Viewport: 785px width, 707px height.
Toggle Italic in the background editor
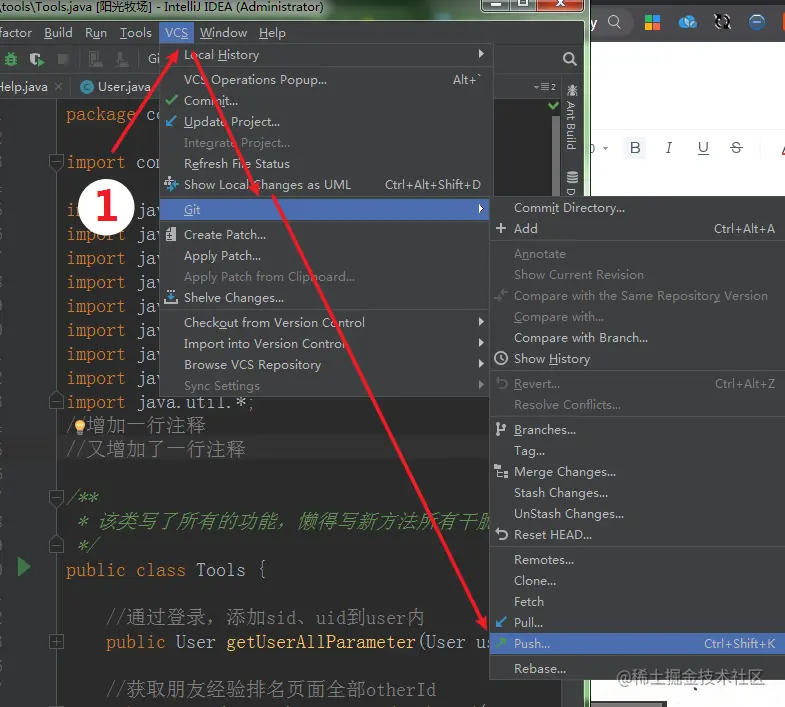[x=668, y=148]
